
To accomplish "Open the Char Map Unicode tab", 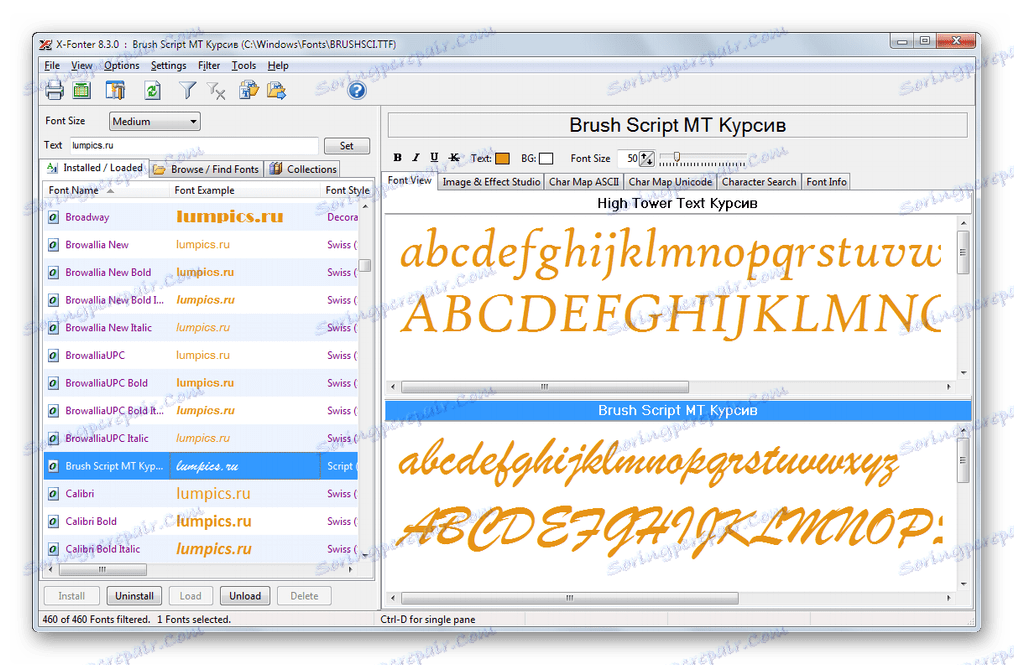I will 670,182.
